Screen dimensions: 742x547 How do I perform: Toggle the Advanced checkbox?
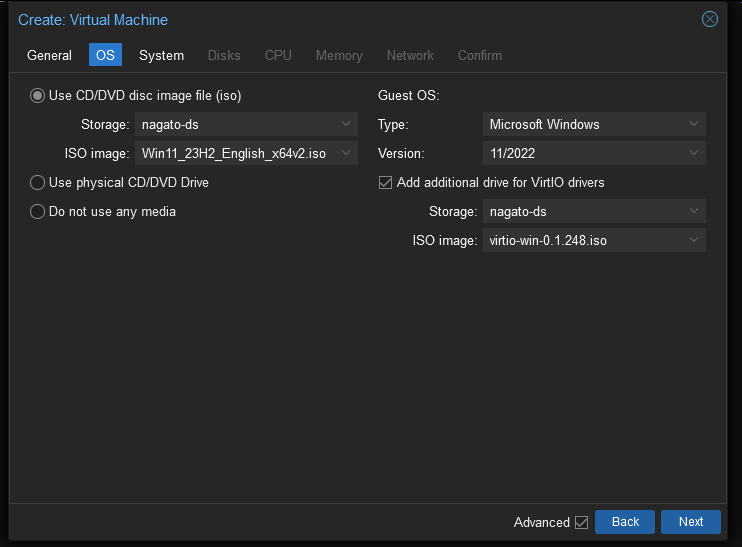(x=581, y=522)
